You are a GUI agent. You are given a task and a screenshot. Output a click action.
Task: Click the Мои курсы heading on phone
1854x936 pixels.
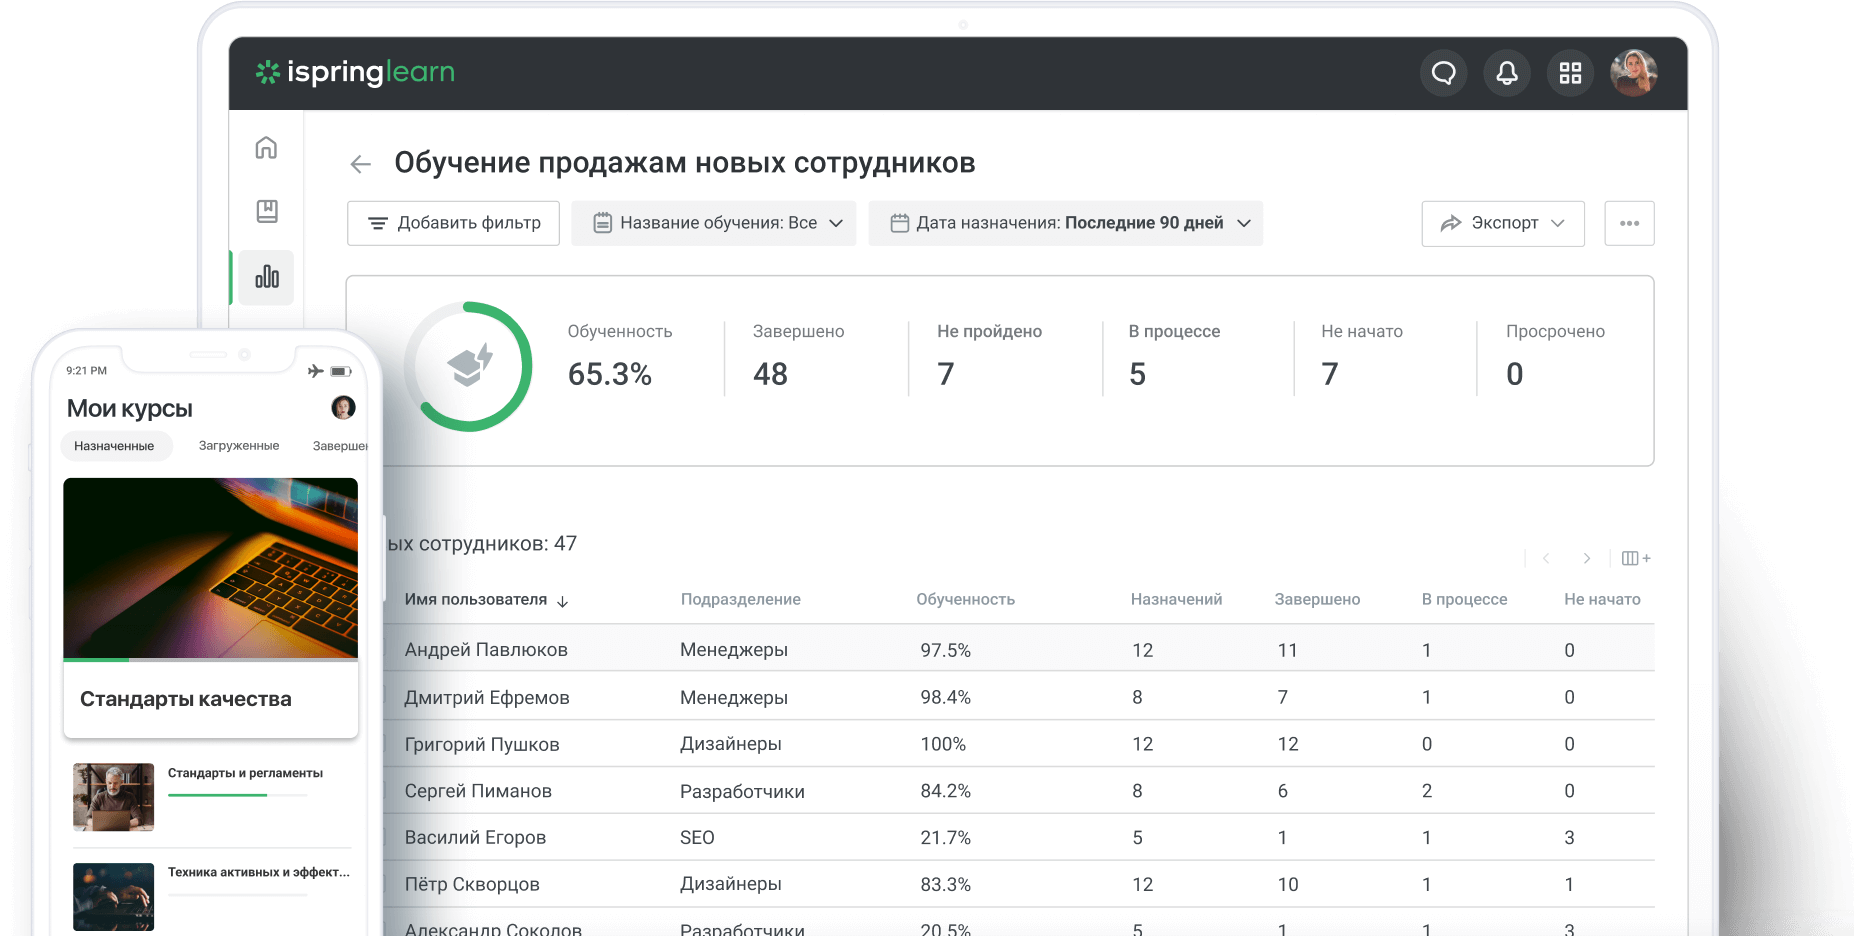point(130,409)
